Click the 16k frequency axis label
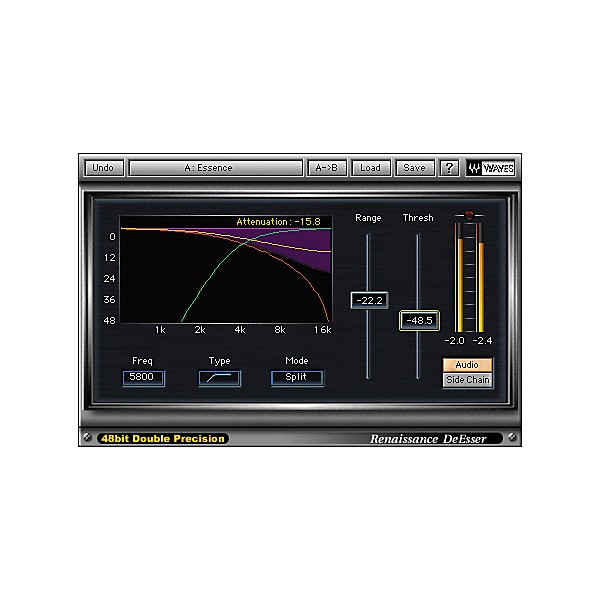Viewport: 600px width, 600px height. [323, 330]
